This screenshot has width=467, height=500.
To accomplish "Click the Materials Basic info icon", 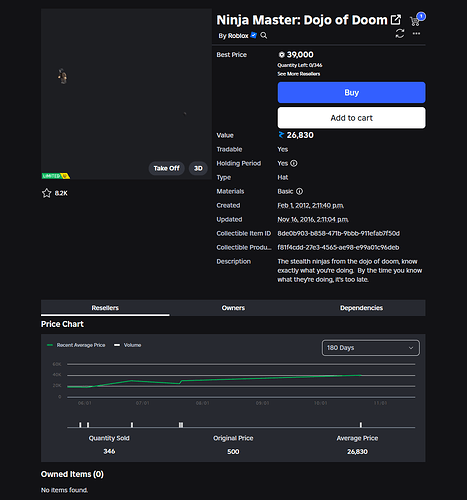I will [299, 191].
